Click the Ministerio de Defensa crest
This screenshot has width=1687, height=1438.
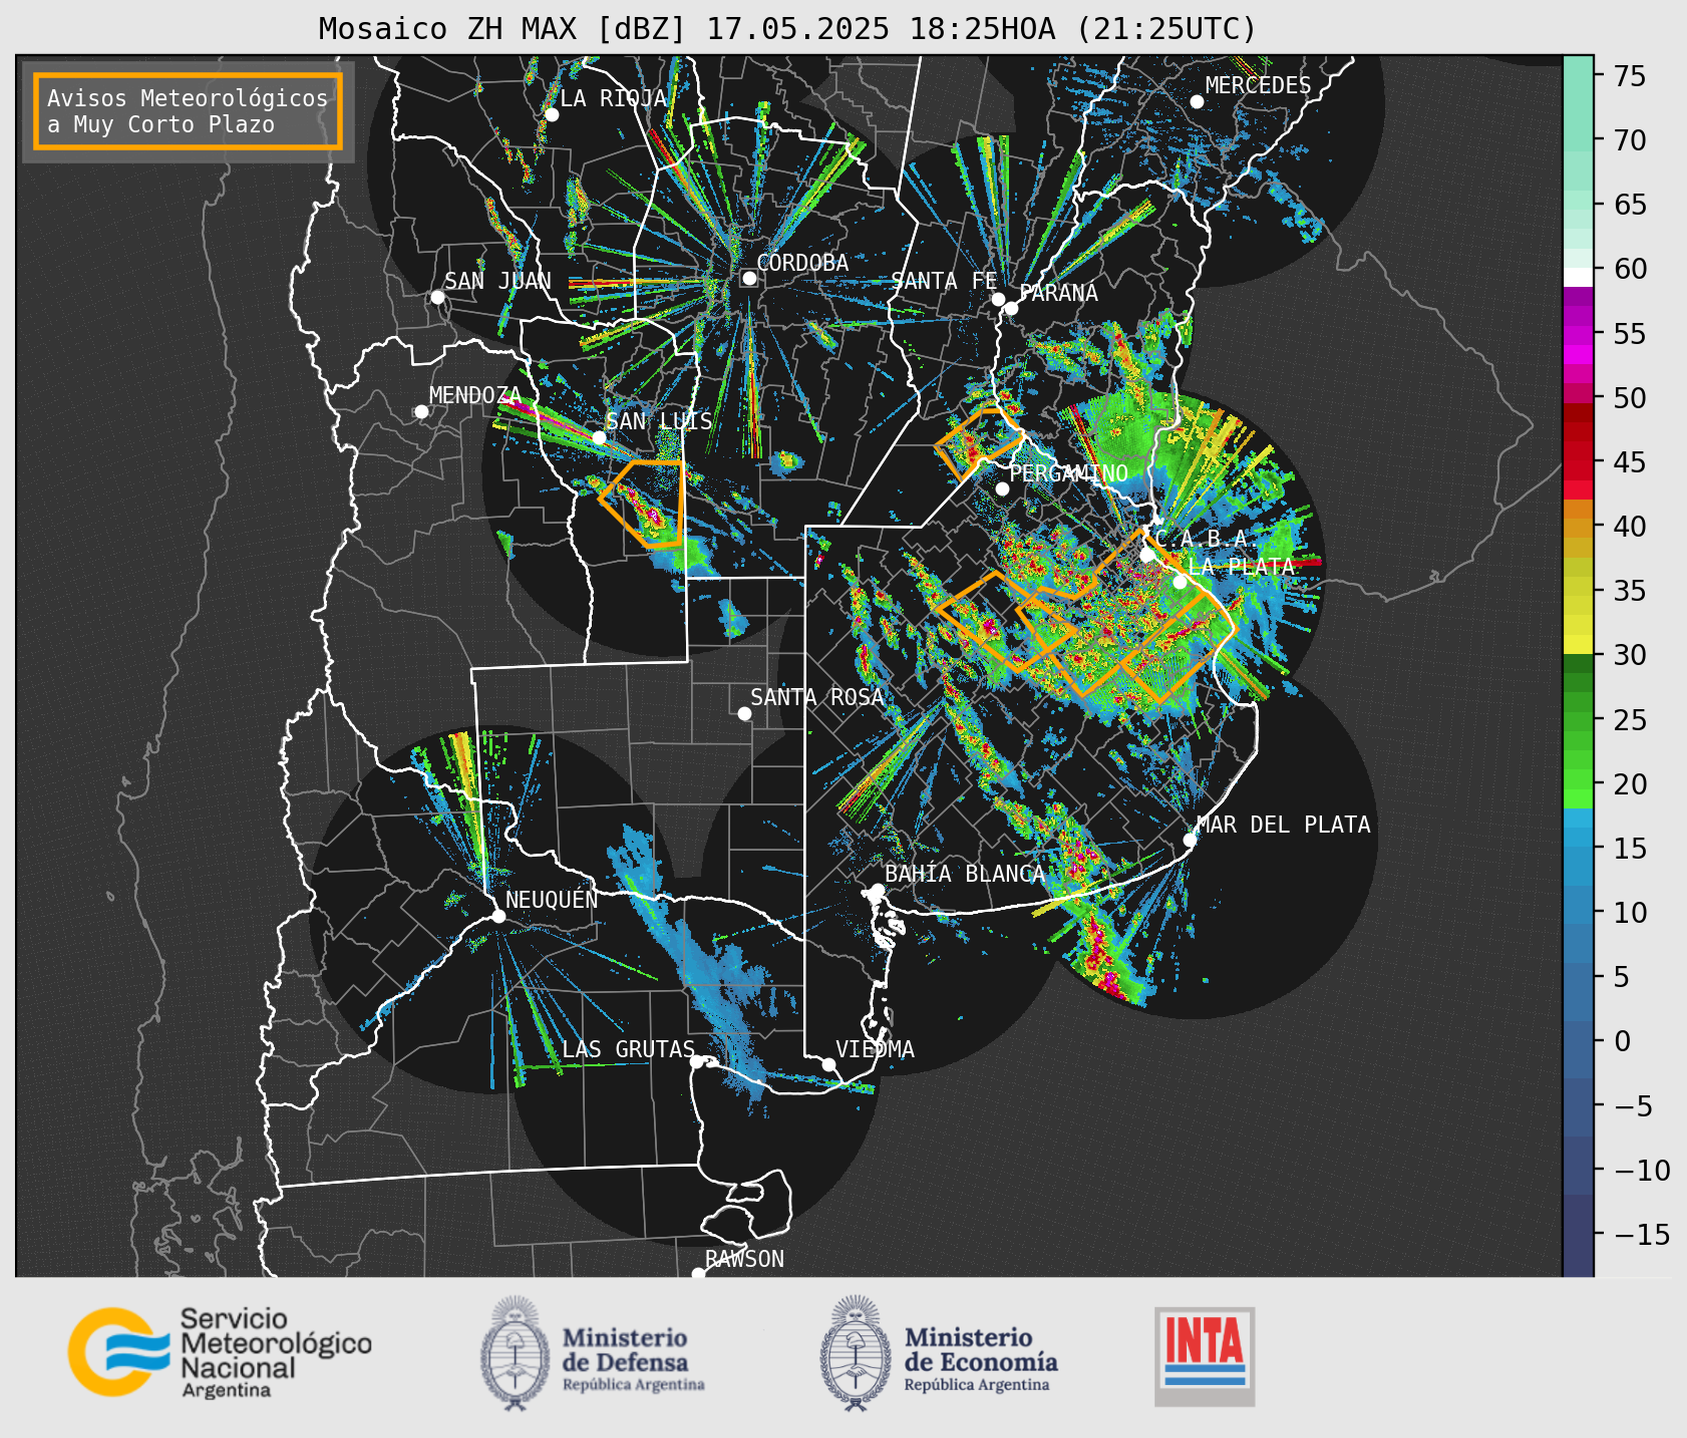pyautogui.click(x=516, y=1353)
